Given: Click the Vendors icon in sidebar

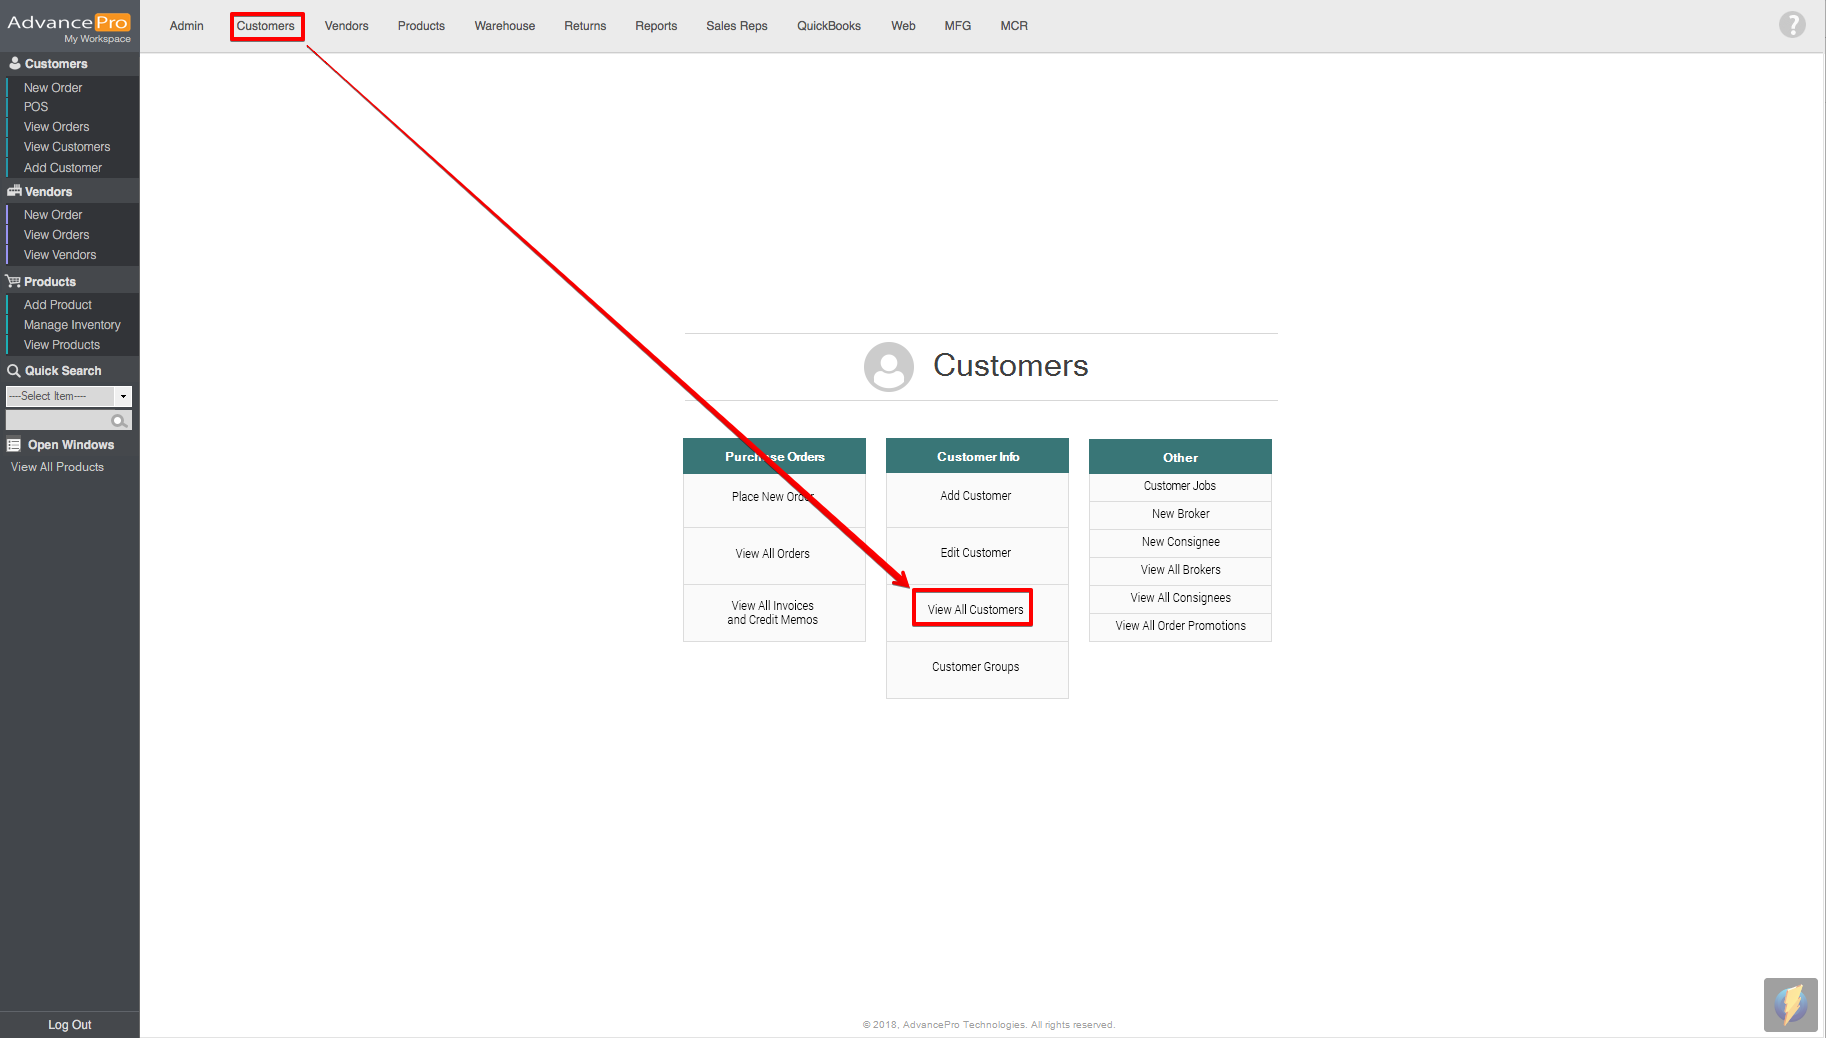Looking at the screenshot, I should click(x=14, y=191).
